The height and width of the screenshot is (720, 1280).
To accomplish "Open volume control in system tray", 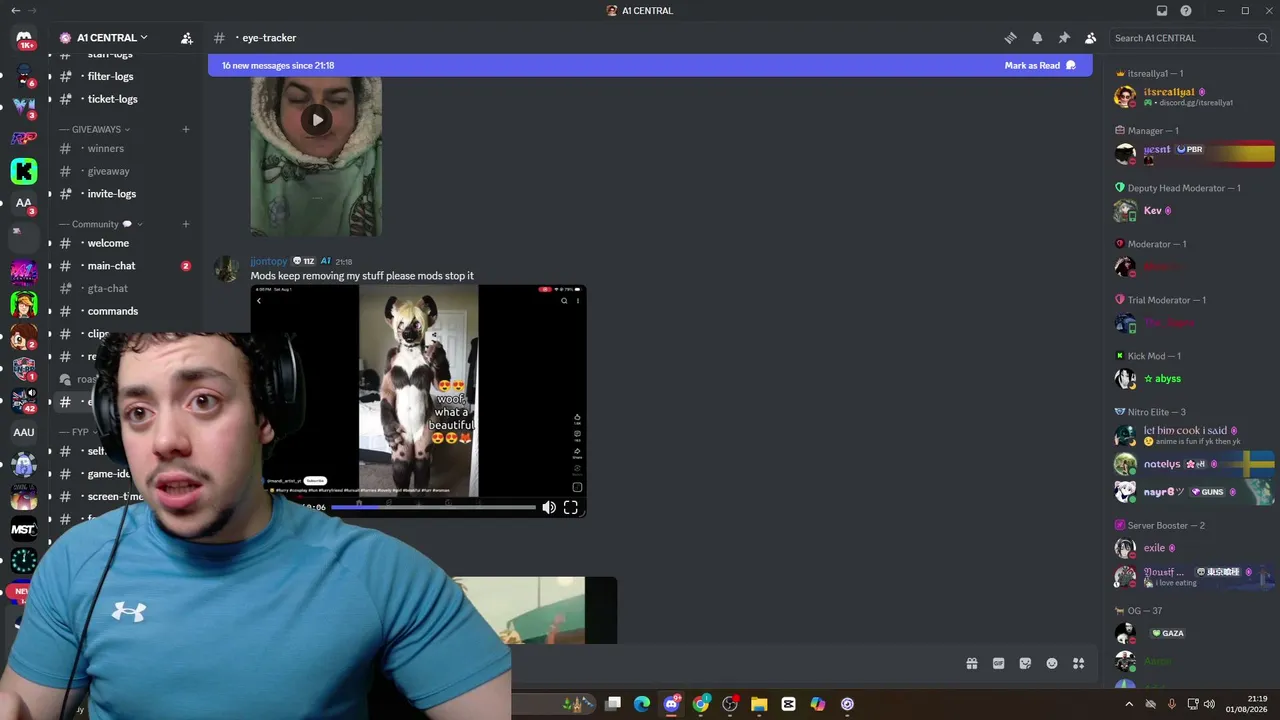I will coord(1209,704).
